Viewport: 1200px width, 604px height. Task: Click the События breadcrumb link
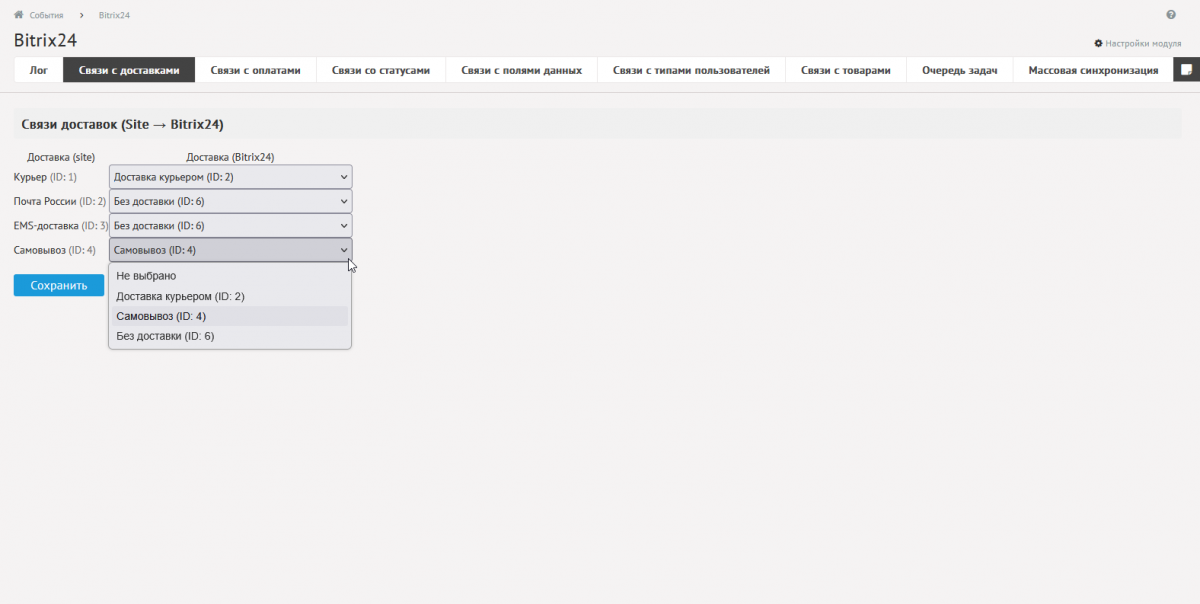click(x=46, y=16)
